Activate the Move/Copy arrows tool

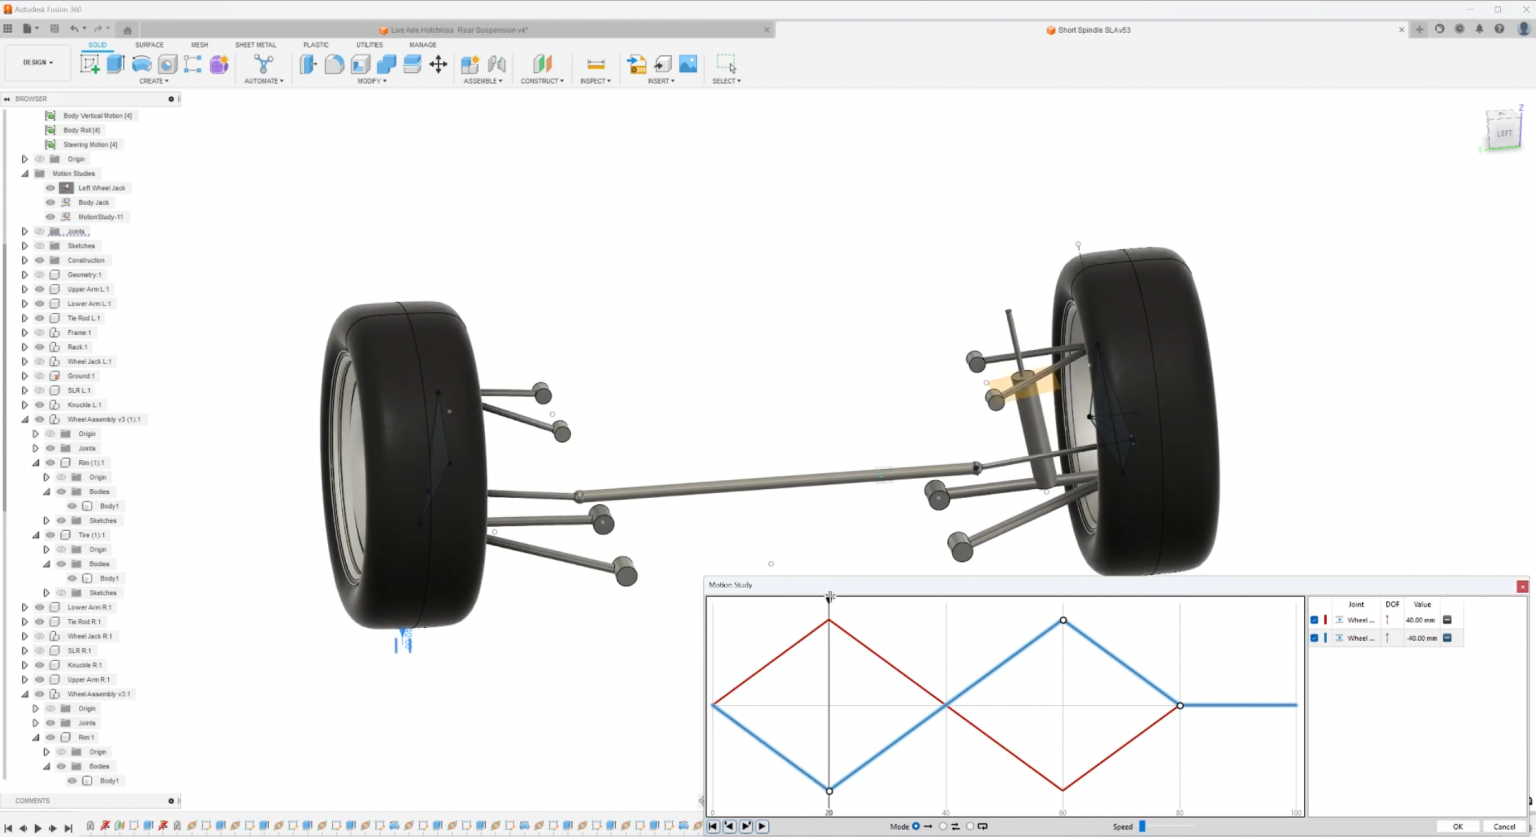[x=438, y=64]
